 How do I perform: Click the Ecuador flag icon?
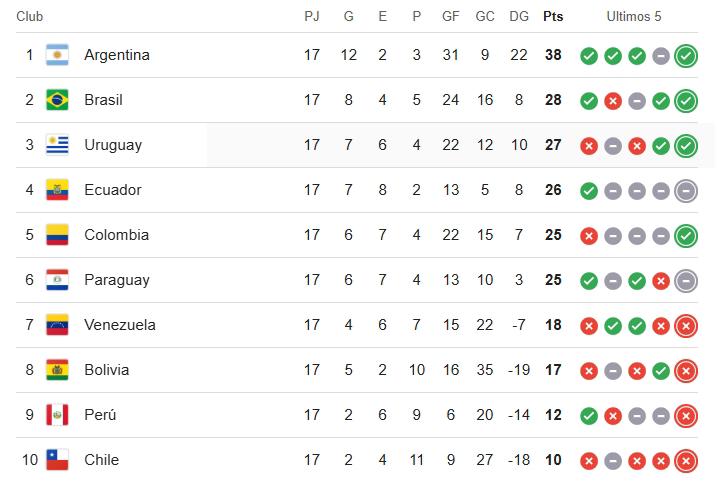coord(57,190)
